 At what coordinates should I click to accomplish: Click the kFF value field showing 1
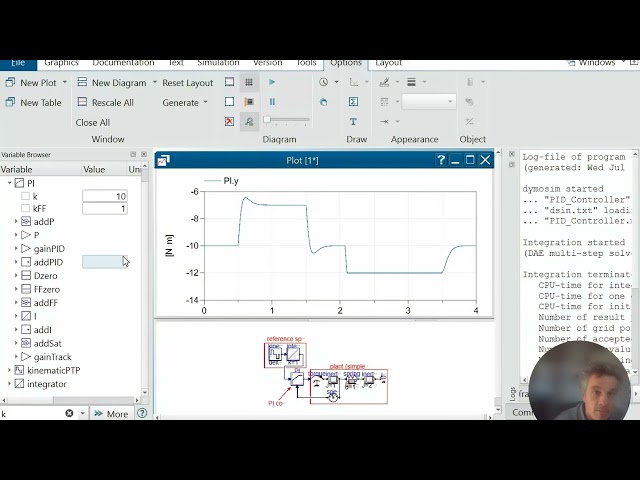(x=105, y=209)
